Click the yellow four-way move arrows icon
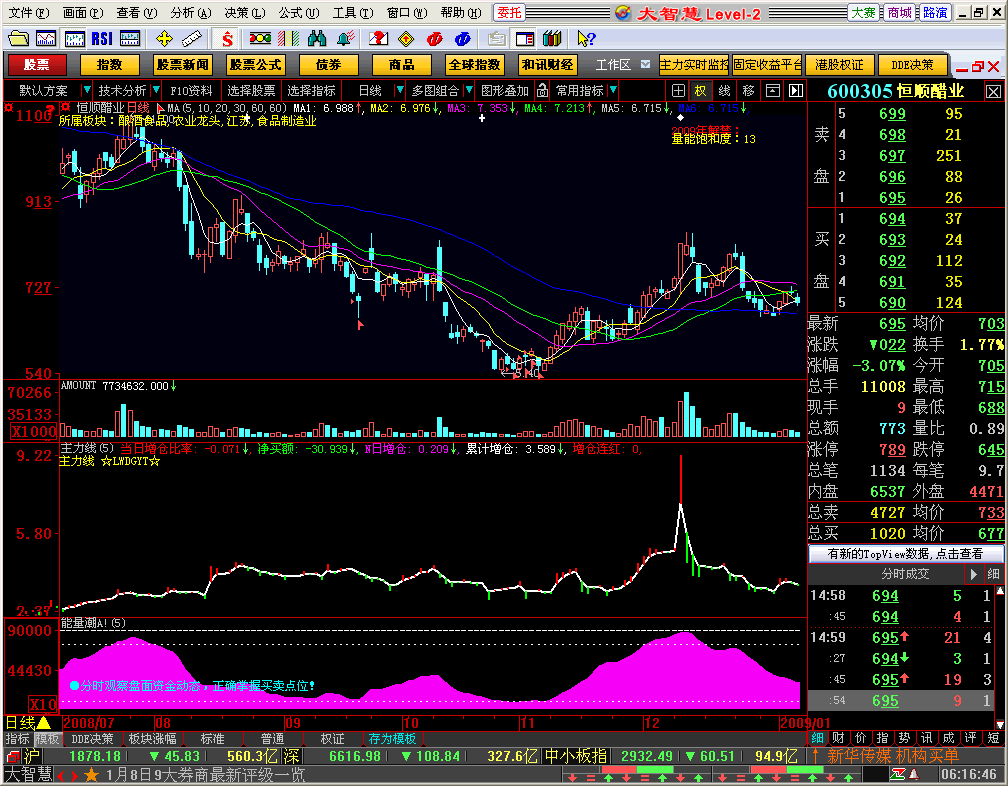This screenshot has height=786, width=1008. pyautogui.click(x=165, y=39)
